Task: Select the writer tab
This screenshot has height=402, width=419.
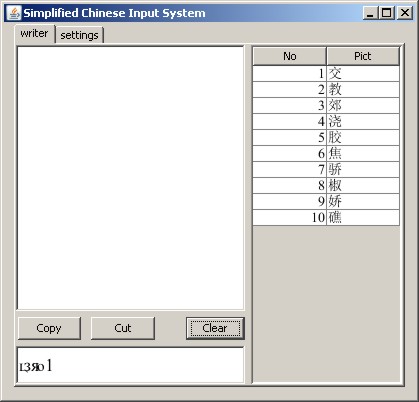Action: coord(34,34)
